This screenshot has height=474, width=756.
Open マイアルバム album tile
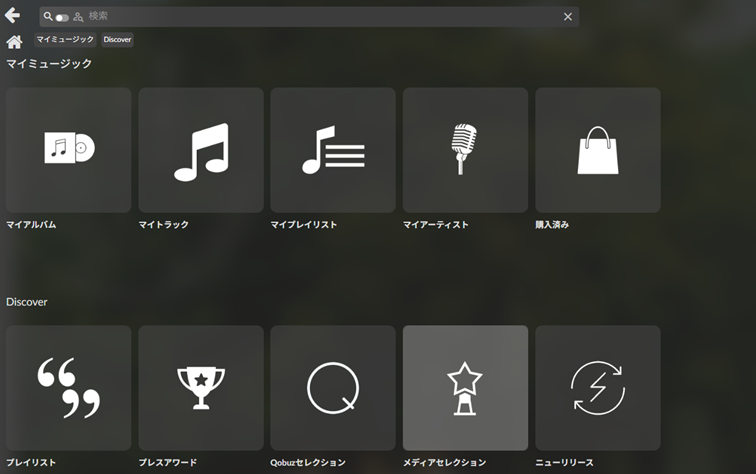(x=68, y=150)
